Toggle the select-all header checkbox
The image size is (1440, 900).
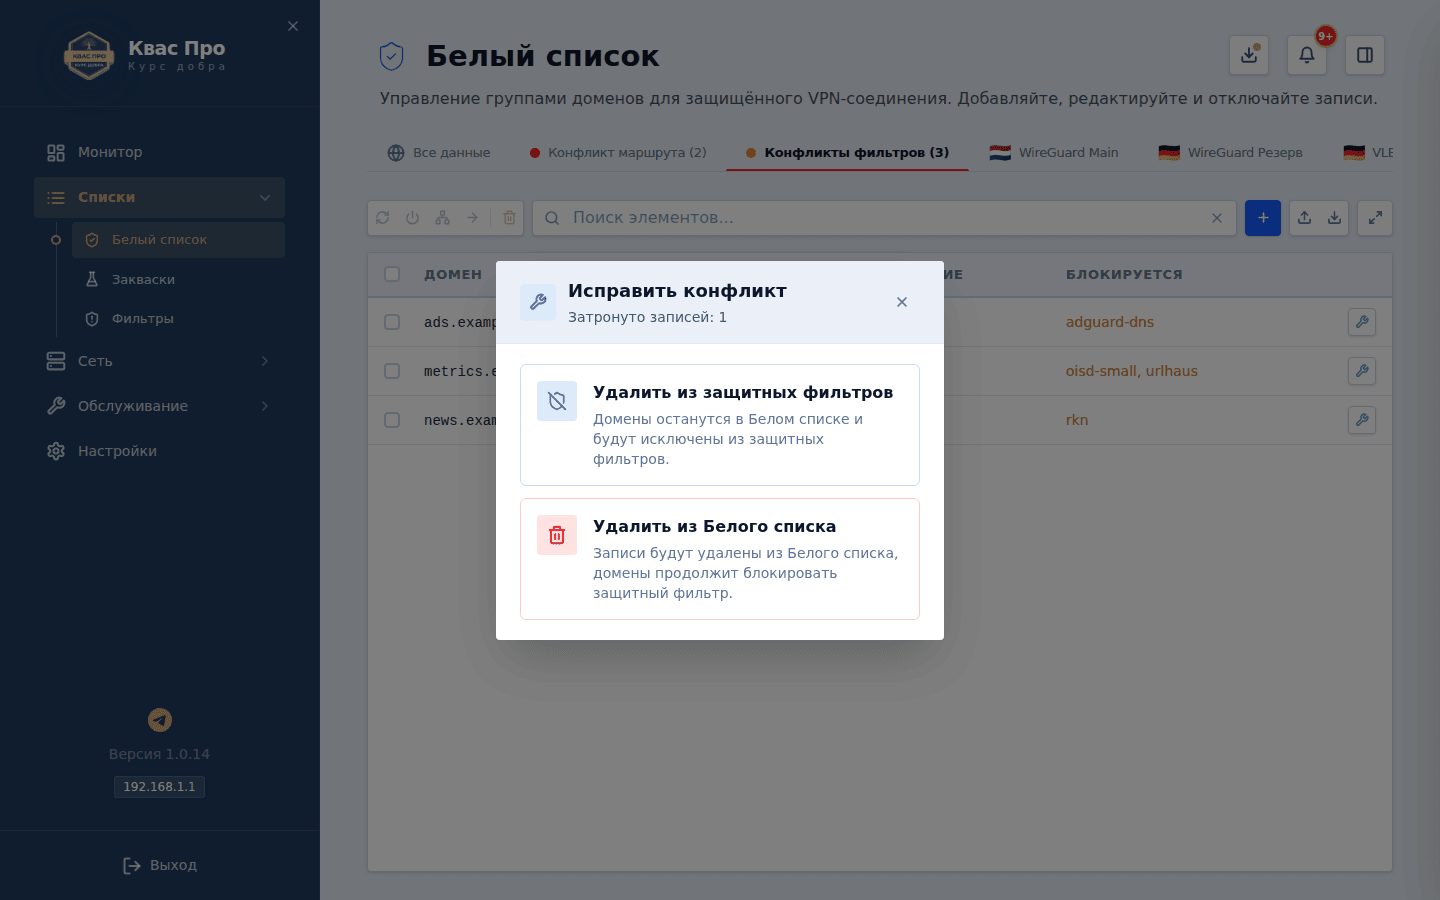[392, 274]
